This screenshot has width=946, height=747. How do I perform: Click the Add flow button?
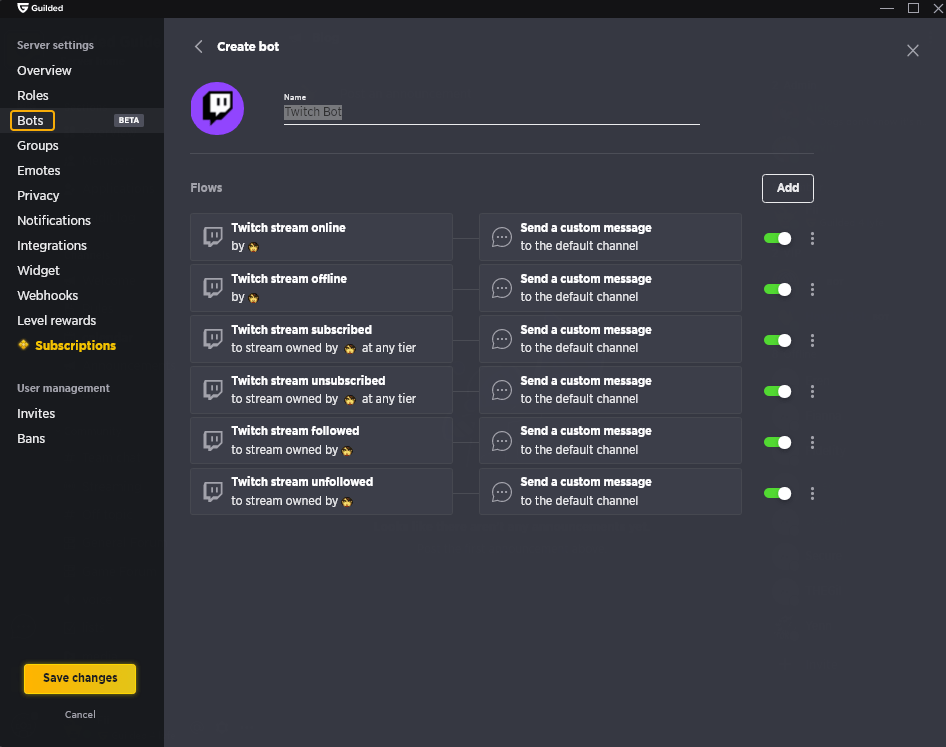(787, 188)
